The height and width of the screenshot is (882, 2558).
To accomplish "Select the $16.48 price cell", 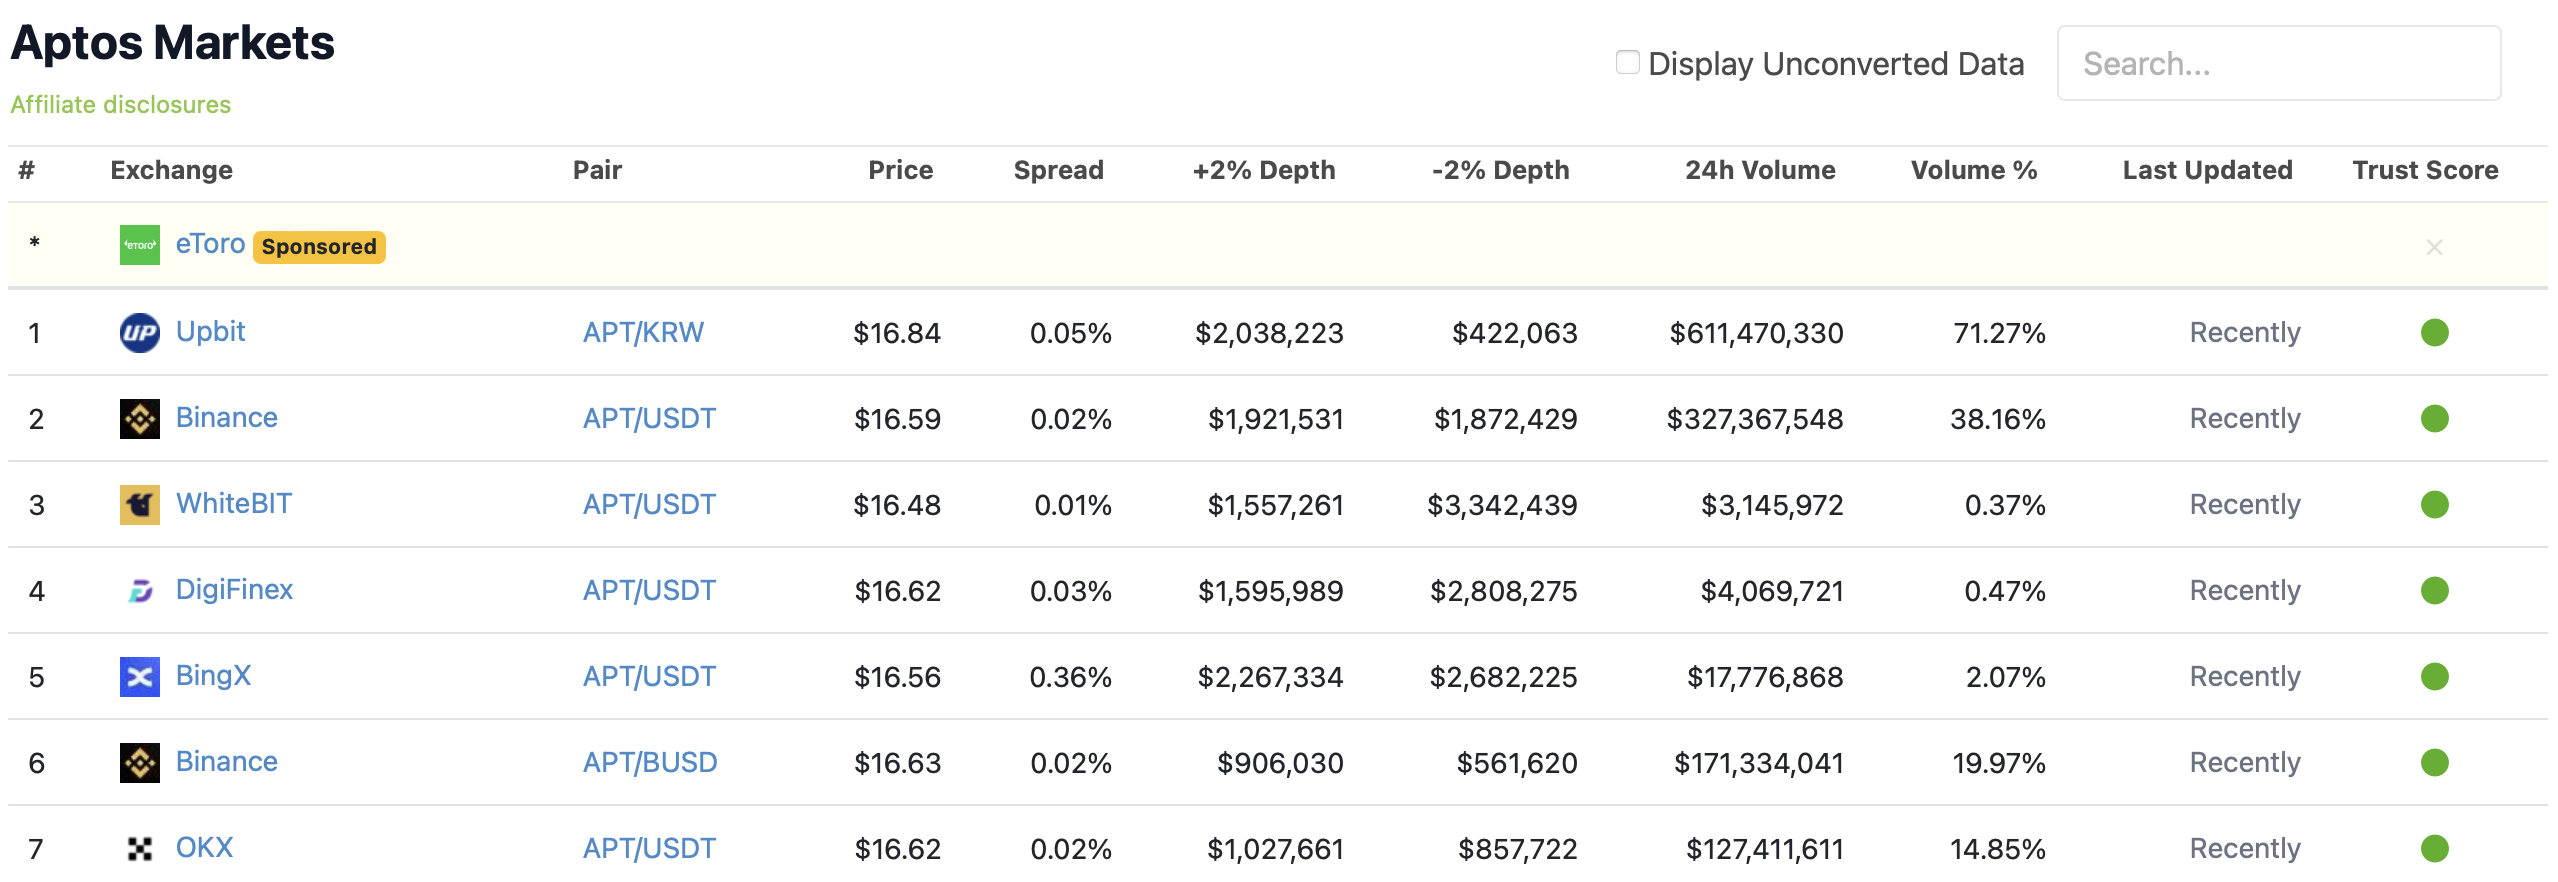I will click(897, 505).
